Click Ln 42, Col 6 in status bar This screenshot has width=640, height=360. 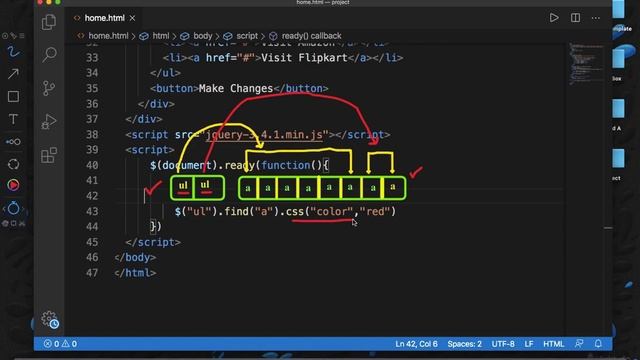click(x=416, y=344)
